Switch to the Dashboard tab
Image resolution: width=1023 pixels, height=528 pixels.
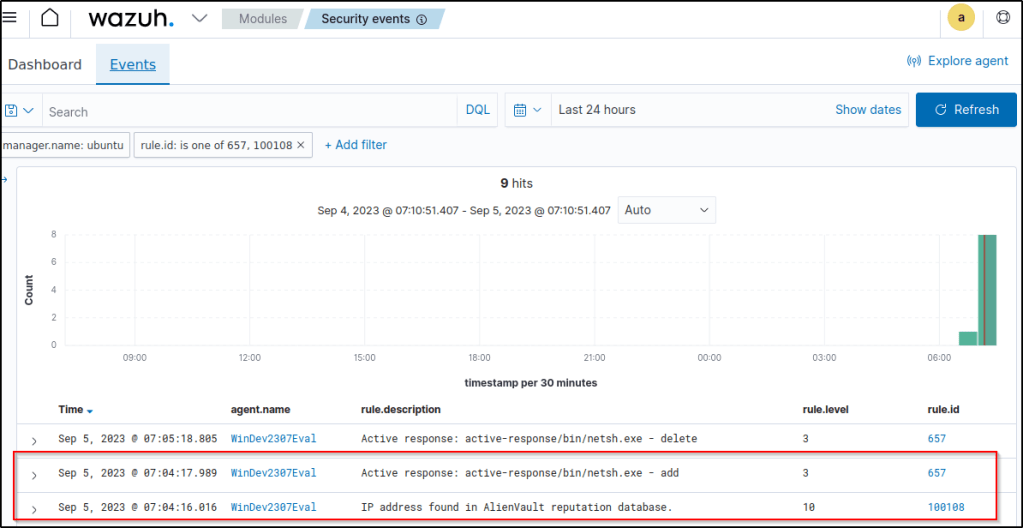coord(45,64)
